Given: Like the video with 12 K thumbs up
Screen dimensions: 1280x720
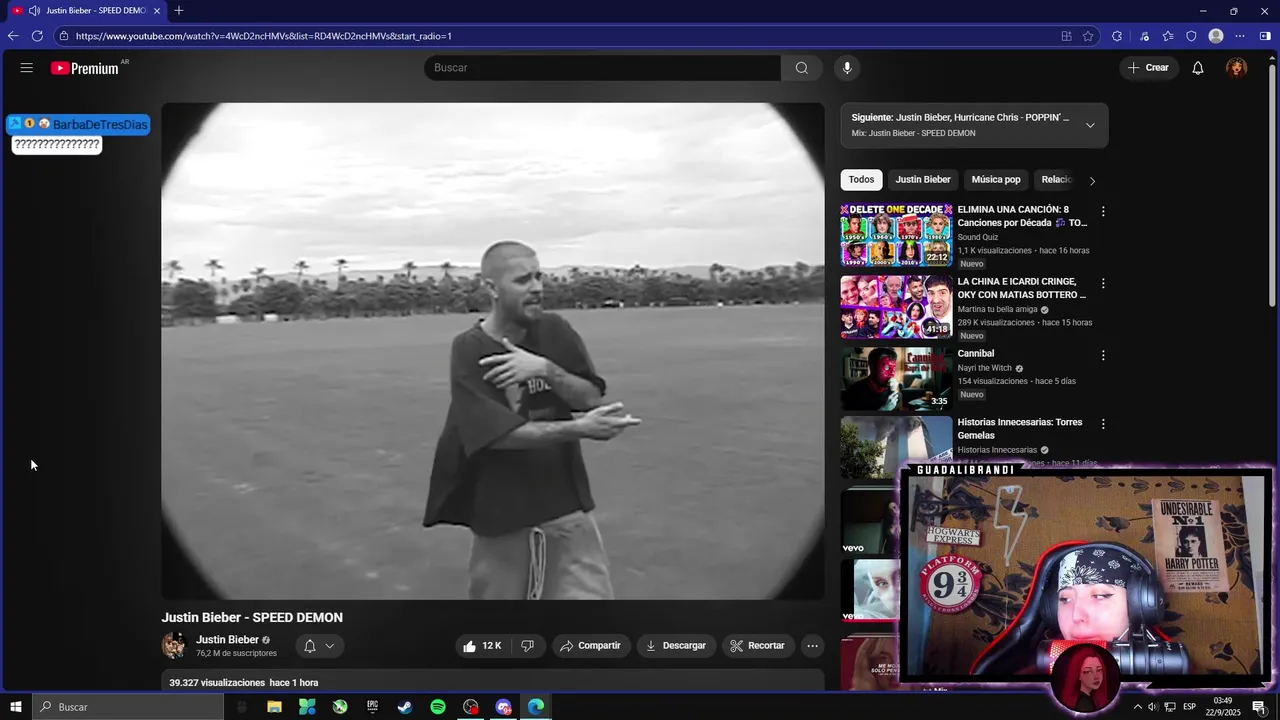Looking at the screenshot, I should coord(482,646).
